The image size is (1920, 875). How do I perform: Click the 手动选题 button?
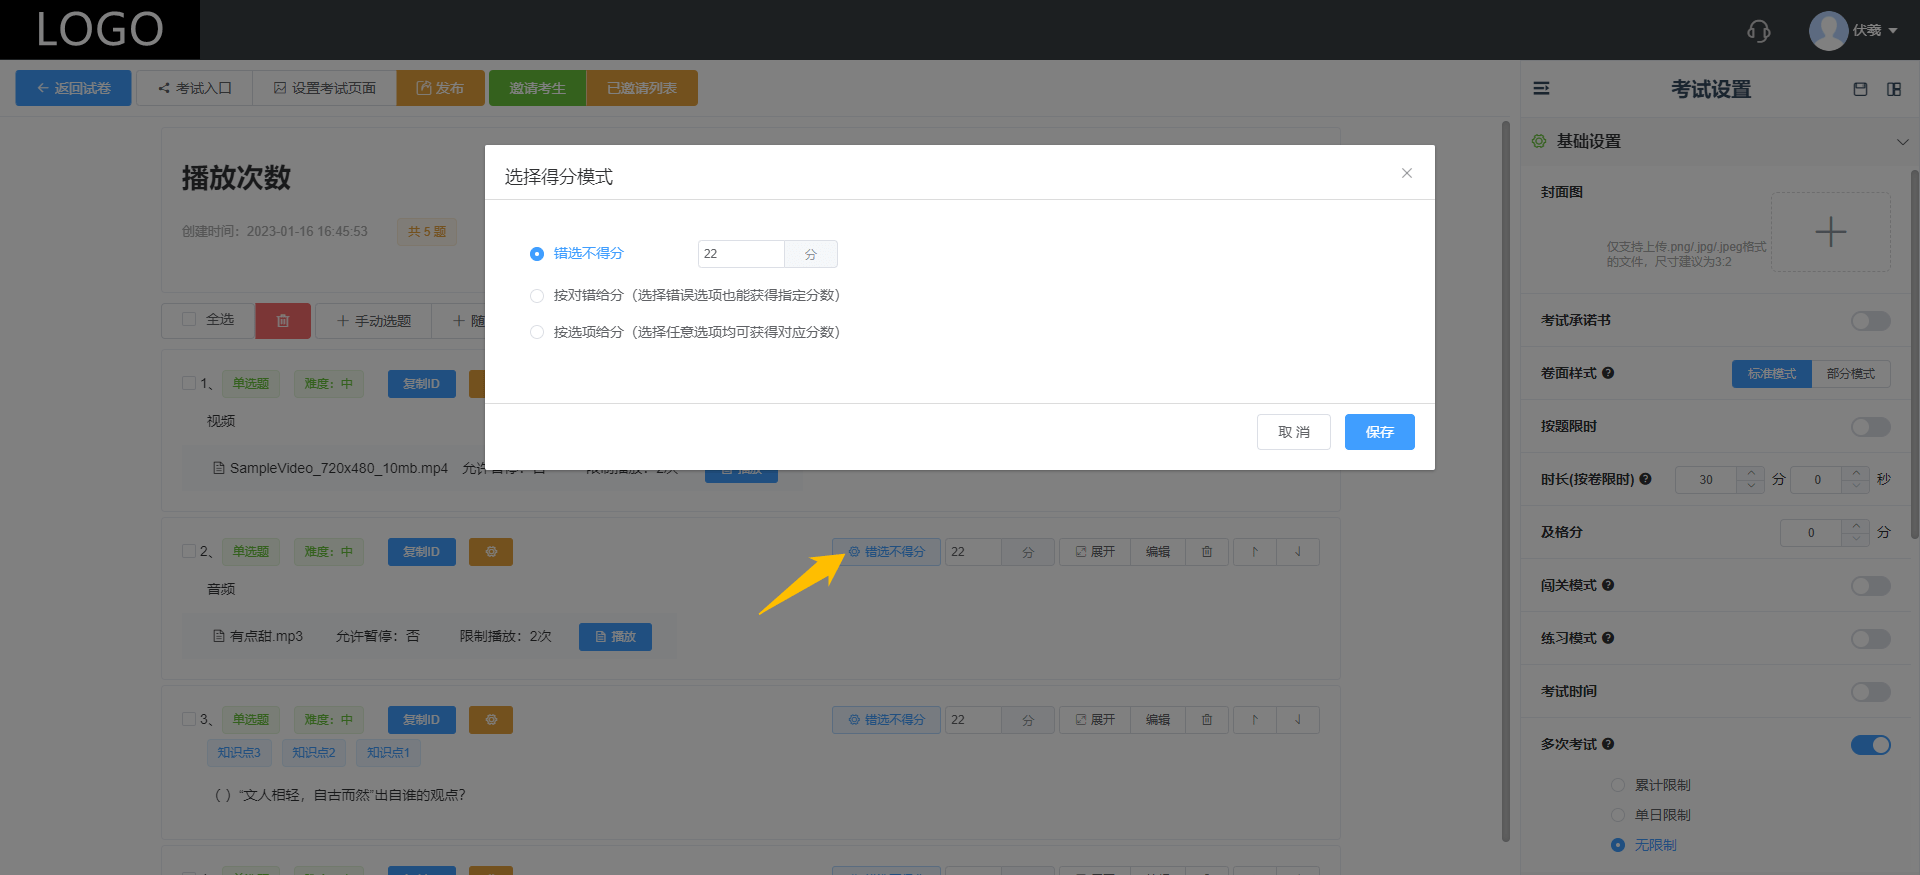374,321
